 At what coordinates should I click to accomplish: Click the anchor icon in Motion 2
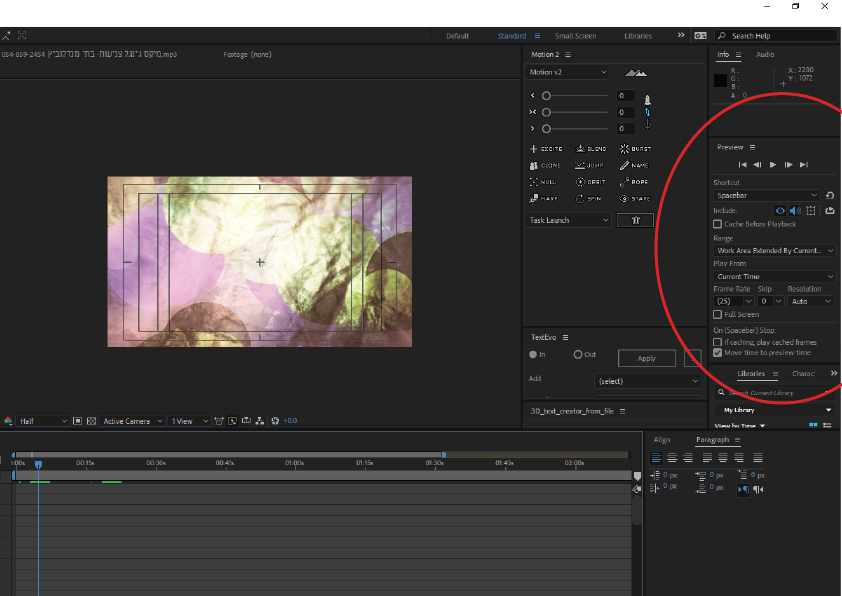[x=647, y=124]
